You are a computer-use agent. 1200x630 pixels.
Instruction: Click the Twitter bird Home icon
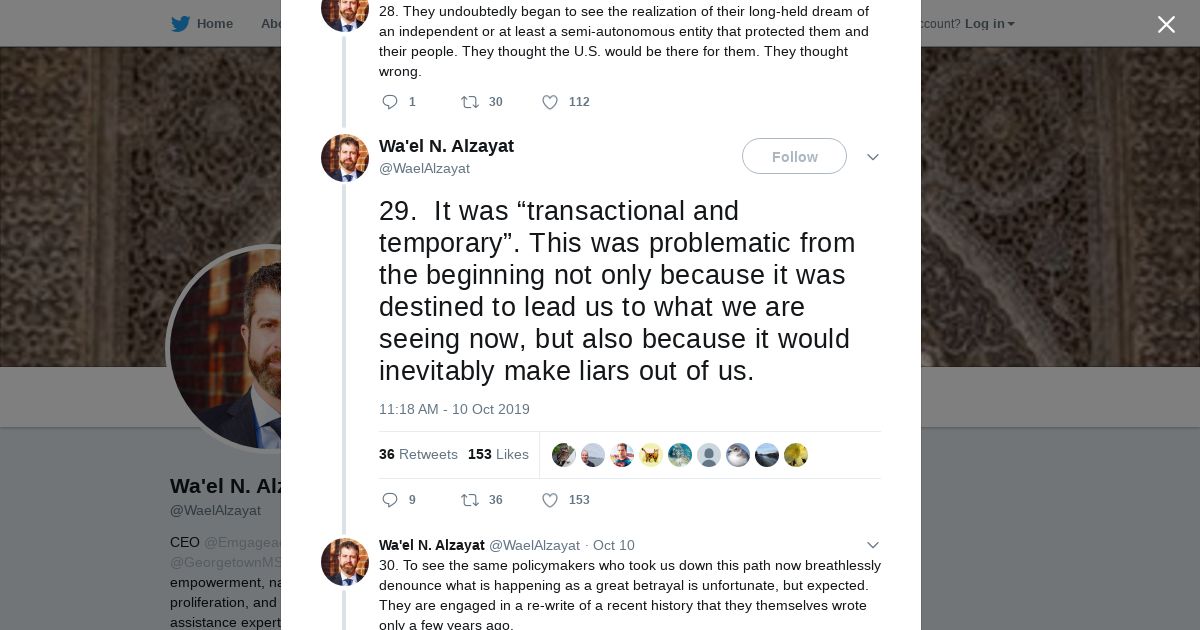(x=181, y=24)
